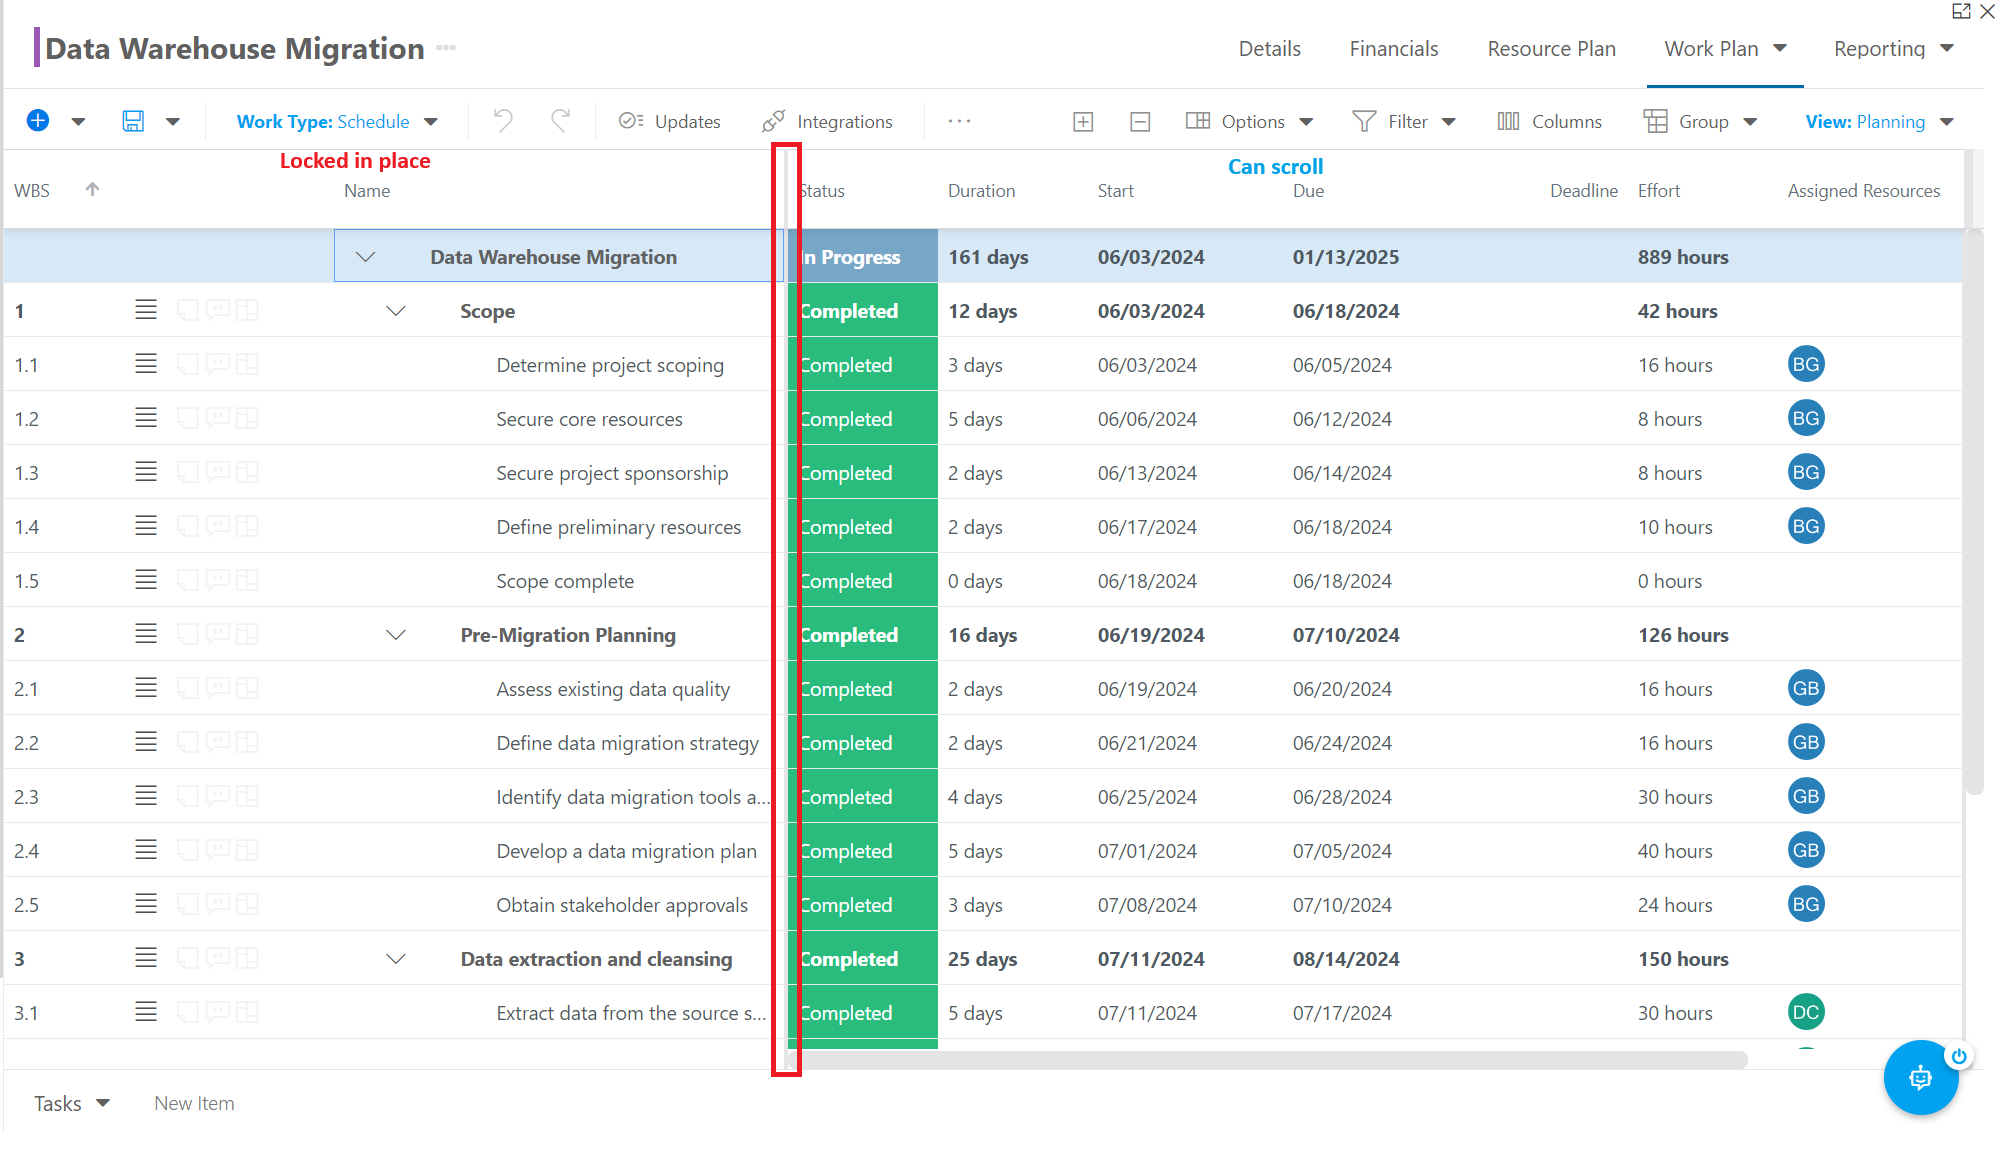1997x1152 pixels.
Task: Click the save icon in the toolbar
Action: click(x=133, y=121)
